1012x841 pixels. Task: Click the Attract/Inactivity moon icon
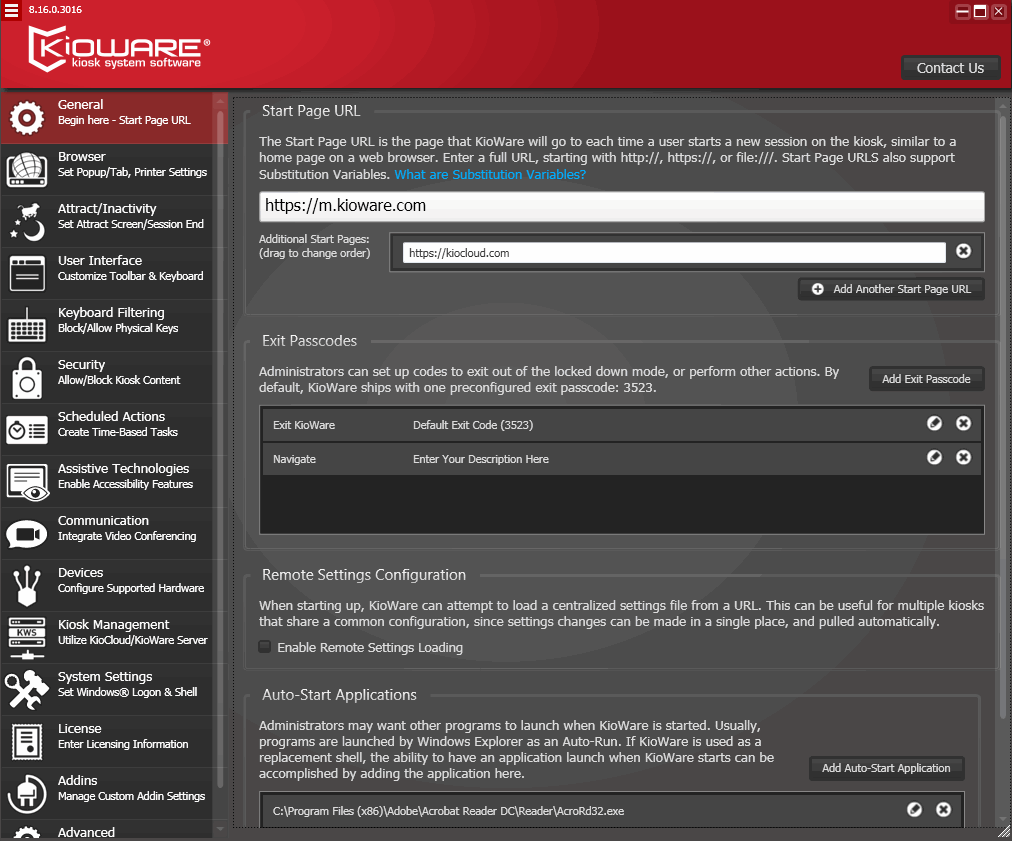(x=26, y=221)
